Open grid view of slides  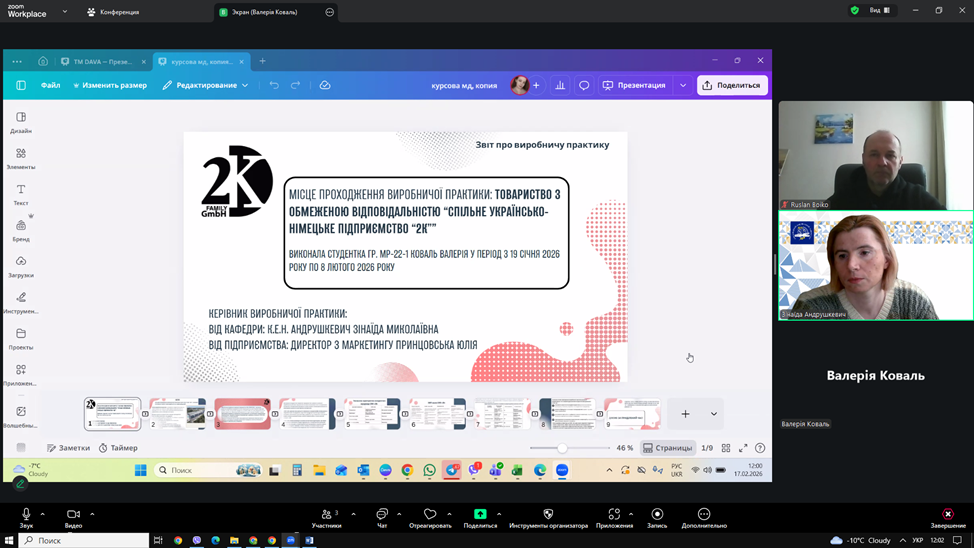click(x=726, y=448)
